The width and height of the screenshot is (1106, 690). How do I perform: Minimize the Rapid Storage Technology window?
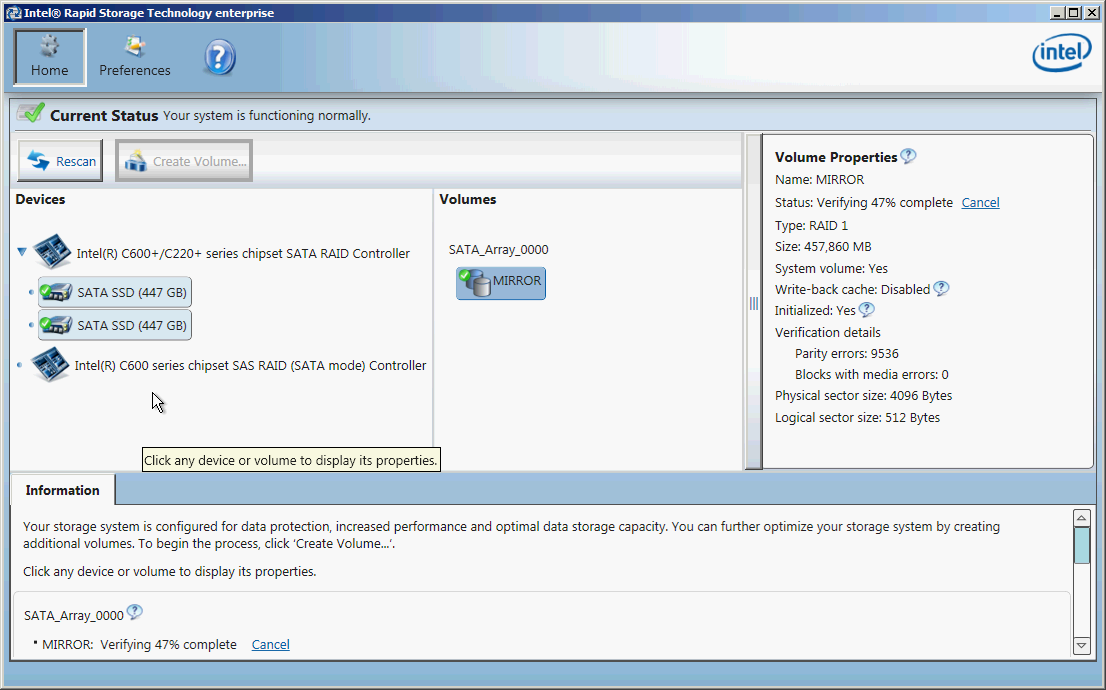tap(1057, 13)
